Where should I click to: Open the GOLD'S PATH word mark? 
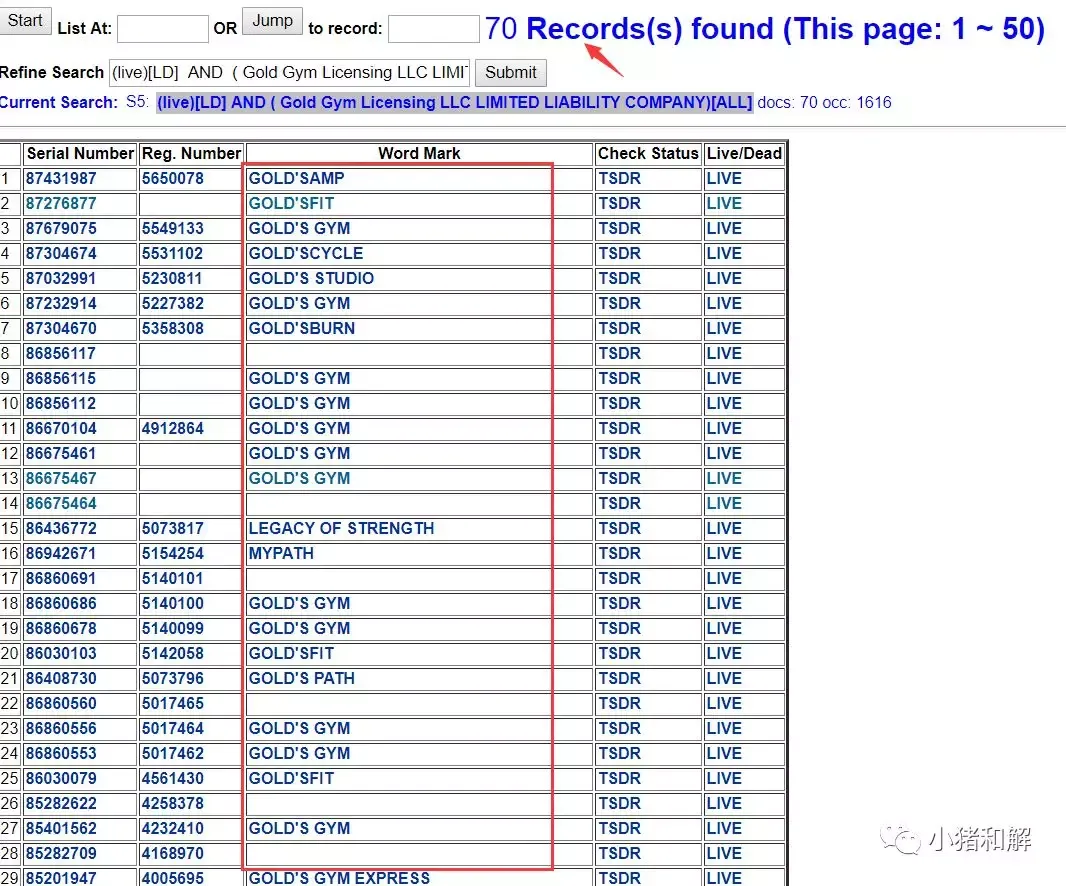pos(302,679)
